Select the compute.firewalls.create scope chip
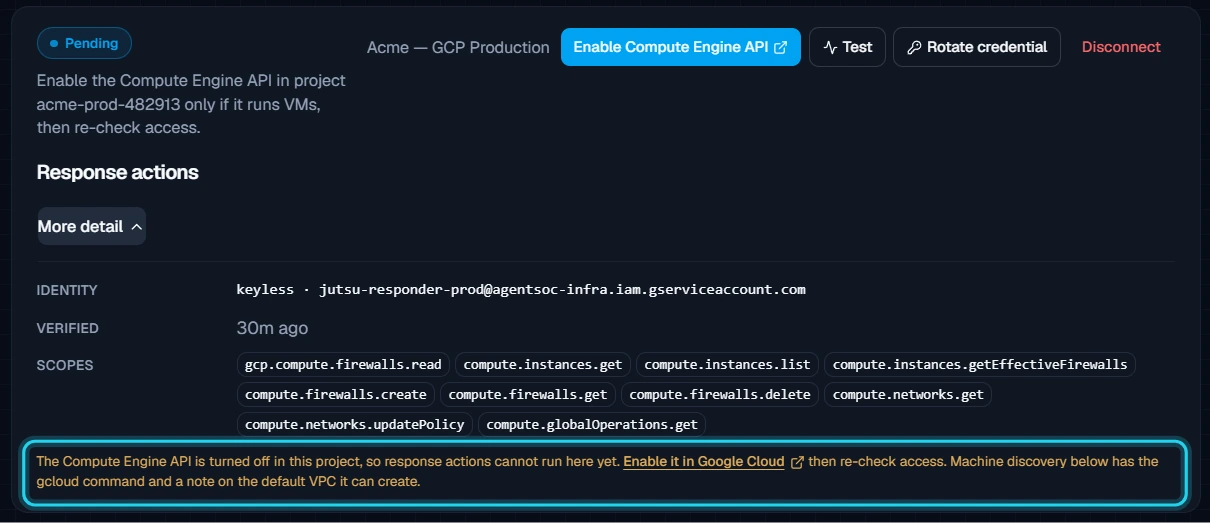This screenshot has width=1210, height=523. pyautogui.click(x=336, y=394)
